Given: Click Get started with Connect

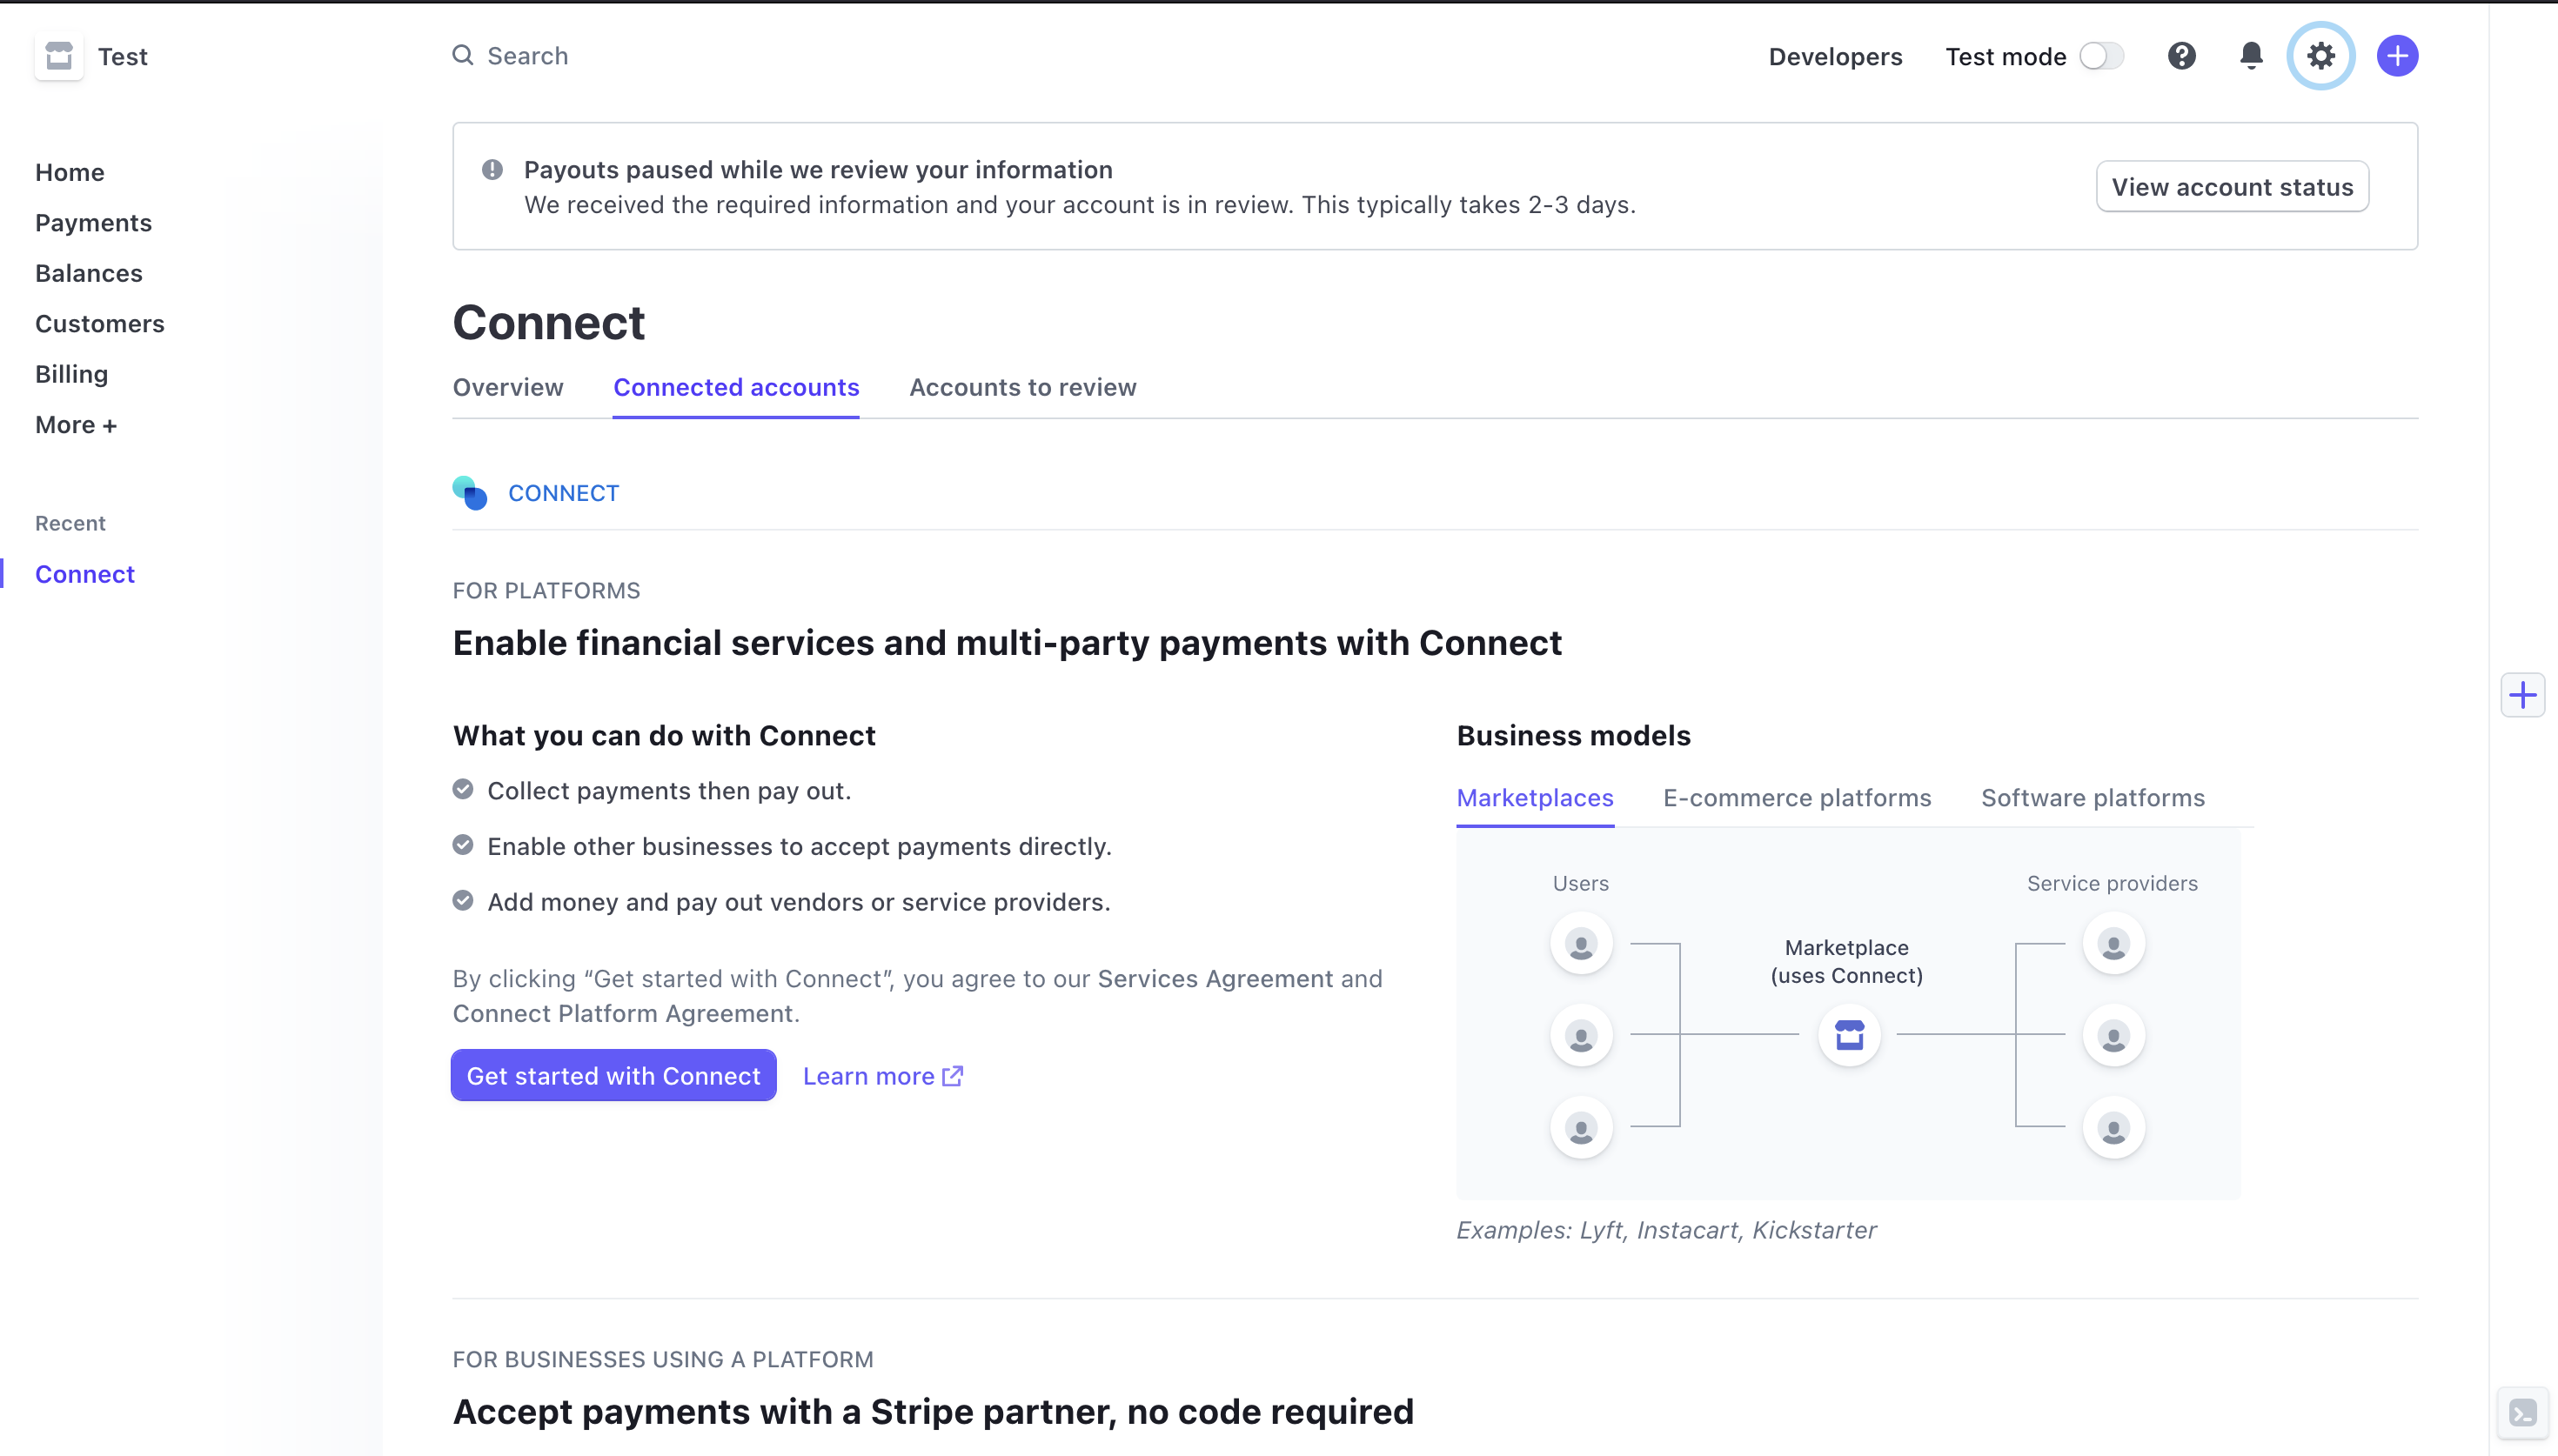Looking at the screenshot, I should tap(613, 1075).
